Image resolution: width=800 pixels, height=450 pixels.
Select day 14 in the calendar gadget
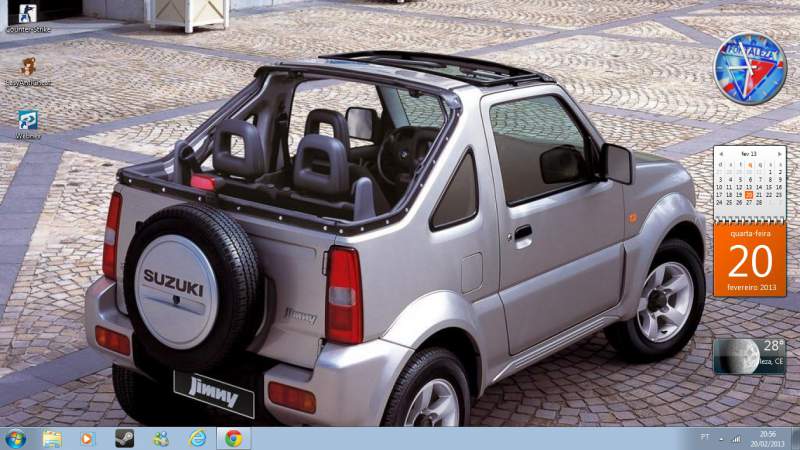759,187
